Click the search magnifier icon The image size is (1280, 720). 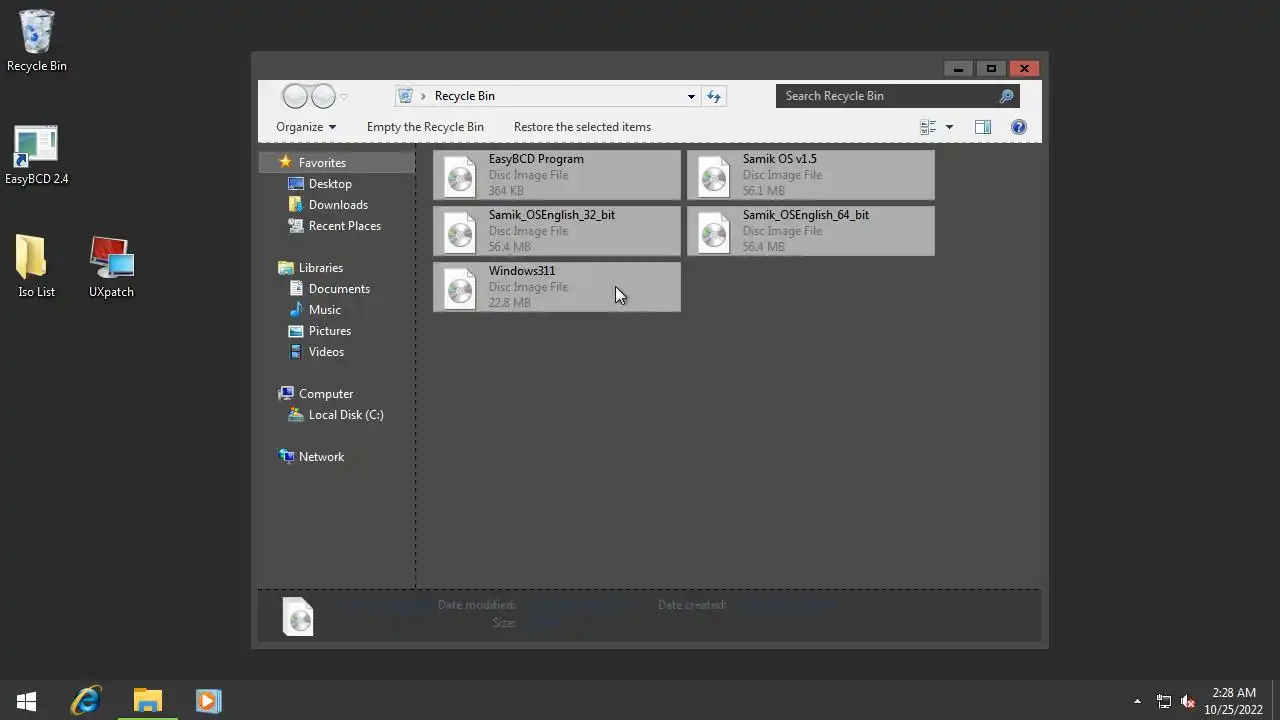pos(1007,96)
